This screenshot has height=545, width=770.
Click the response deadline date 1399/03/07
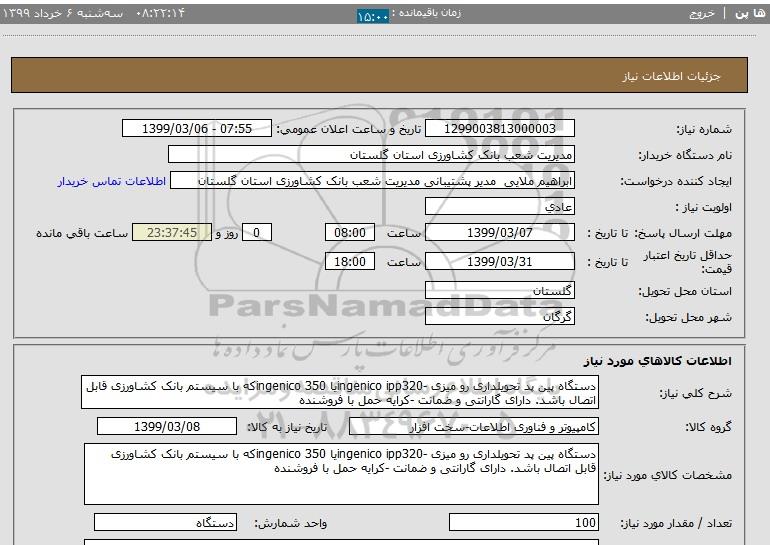point(499,232)
